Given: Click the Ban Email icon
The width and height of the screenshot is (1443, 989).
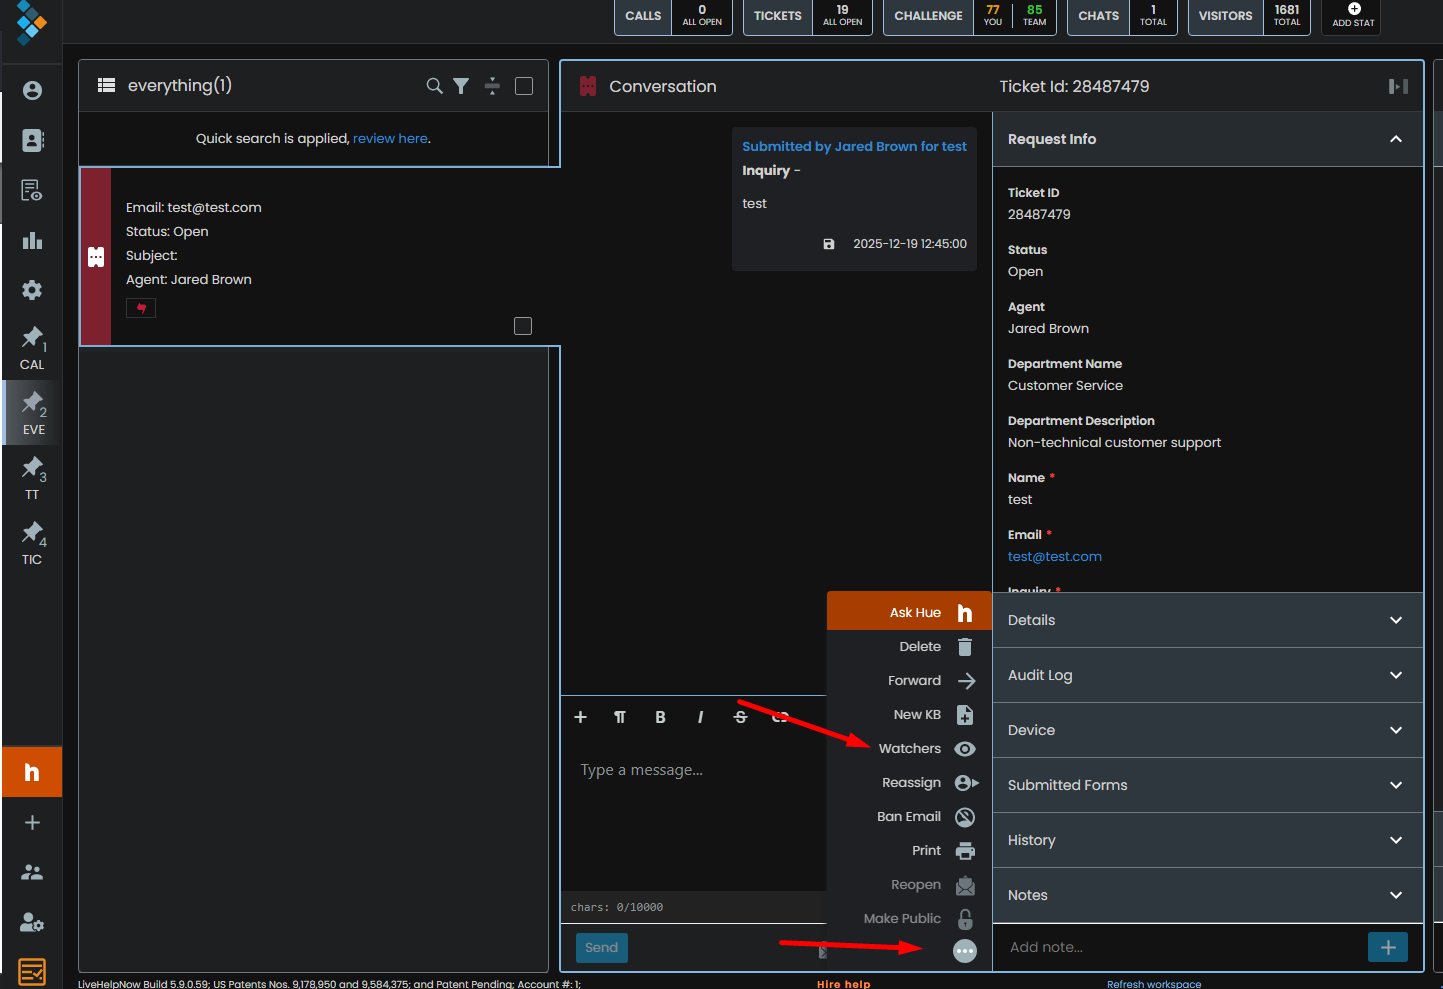Looking at the screenshot, I should pyautogui.click(x=964, y=817).
